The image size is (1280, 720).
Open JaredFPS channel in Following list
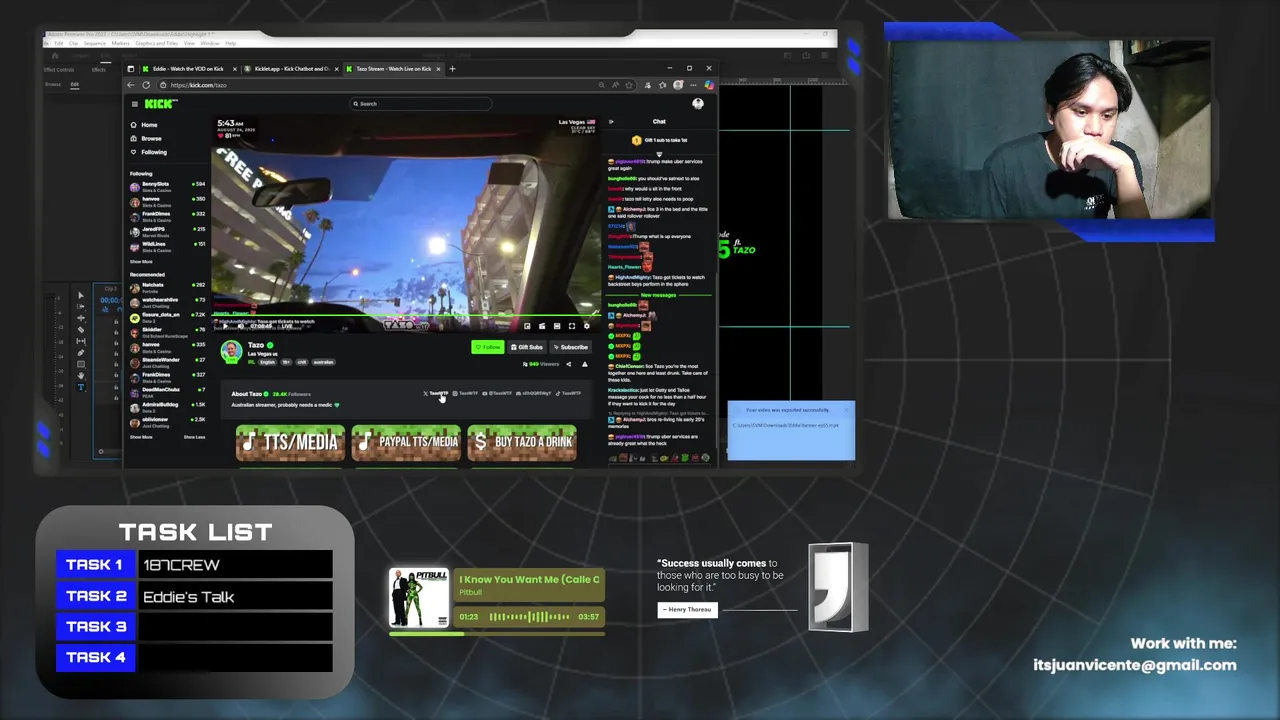168,233
